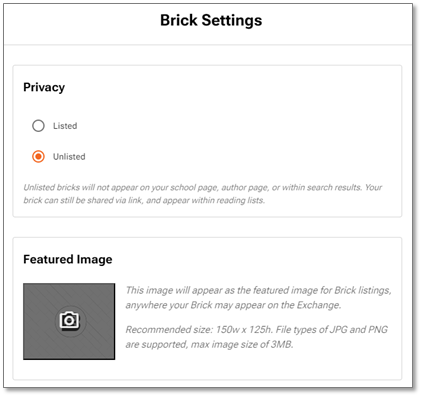Click the 'Unlisted' option label text
This screenshot has height=397, width=422.
click(x=69, y=156)
